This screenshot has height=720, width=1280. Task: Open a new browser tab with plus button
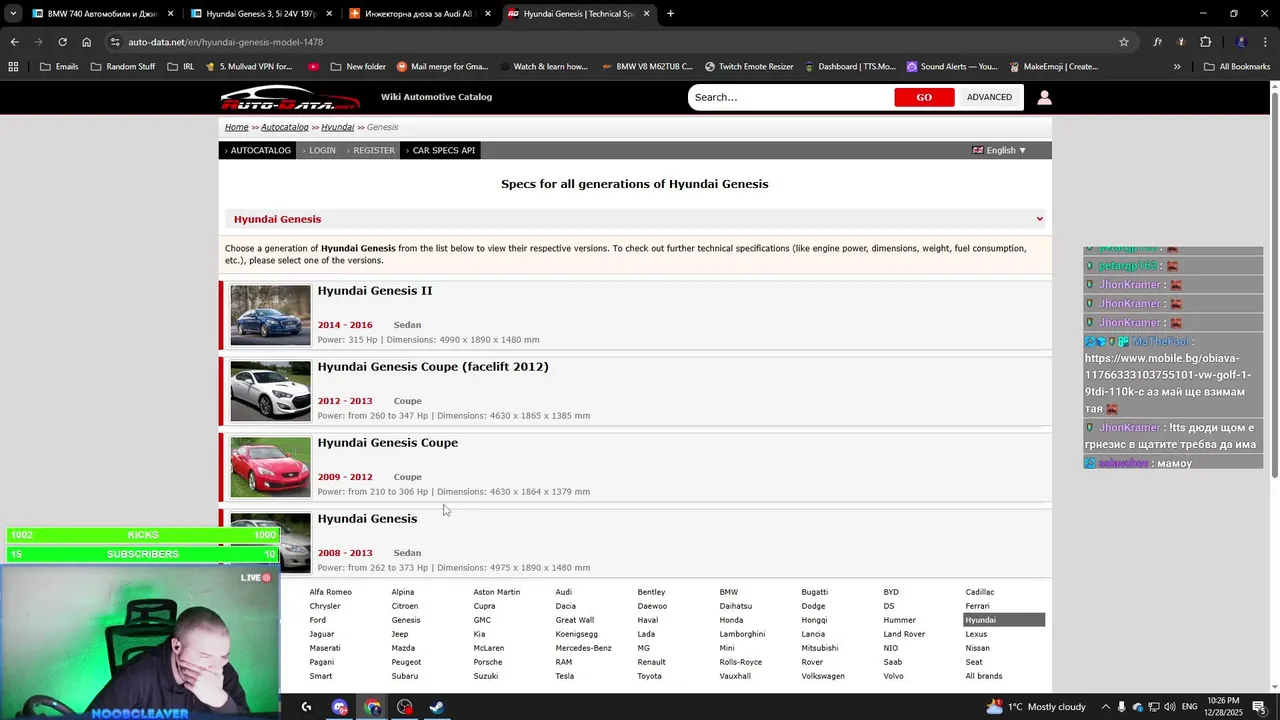(x=670, y=14)
